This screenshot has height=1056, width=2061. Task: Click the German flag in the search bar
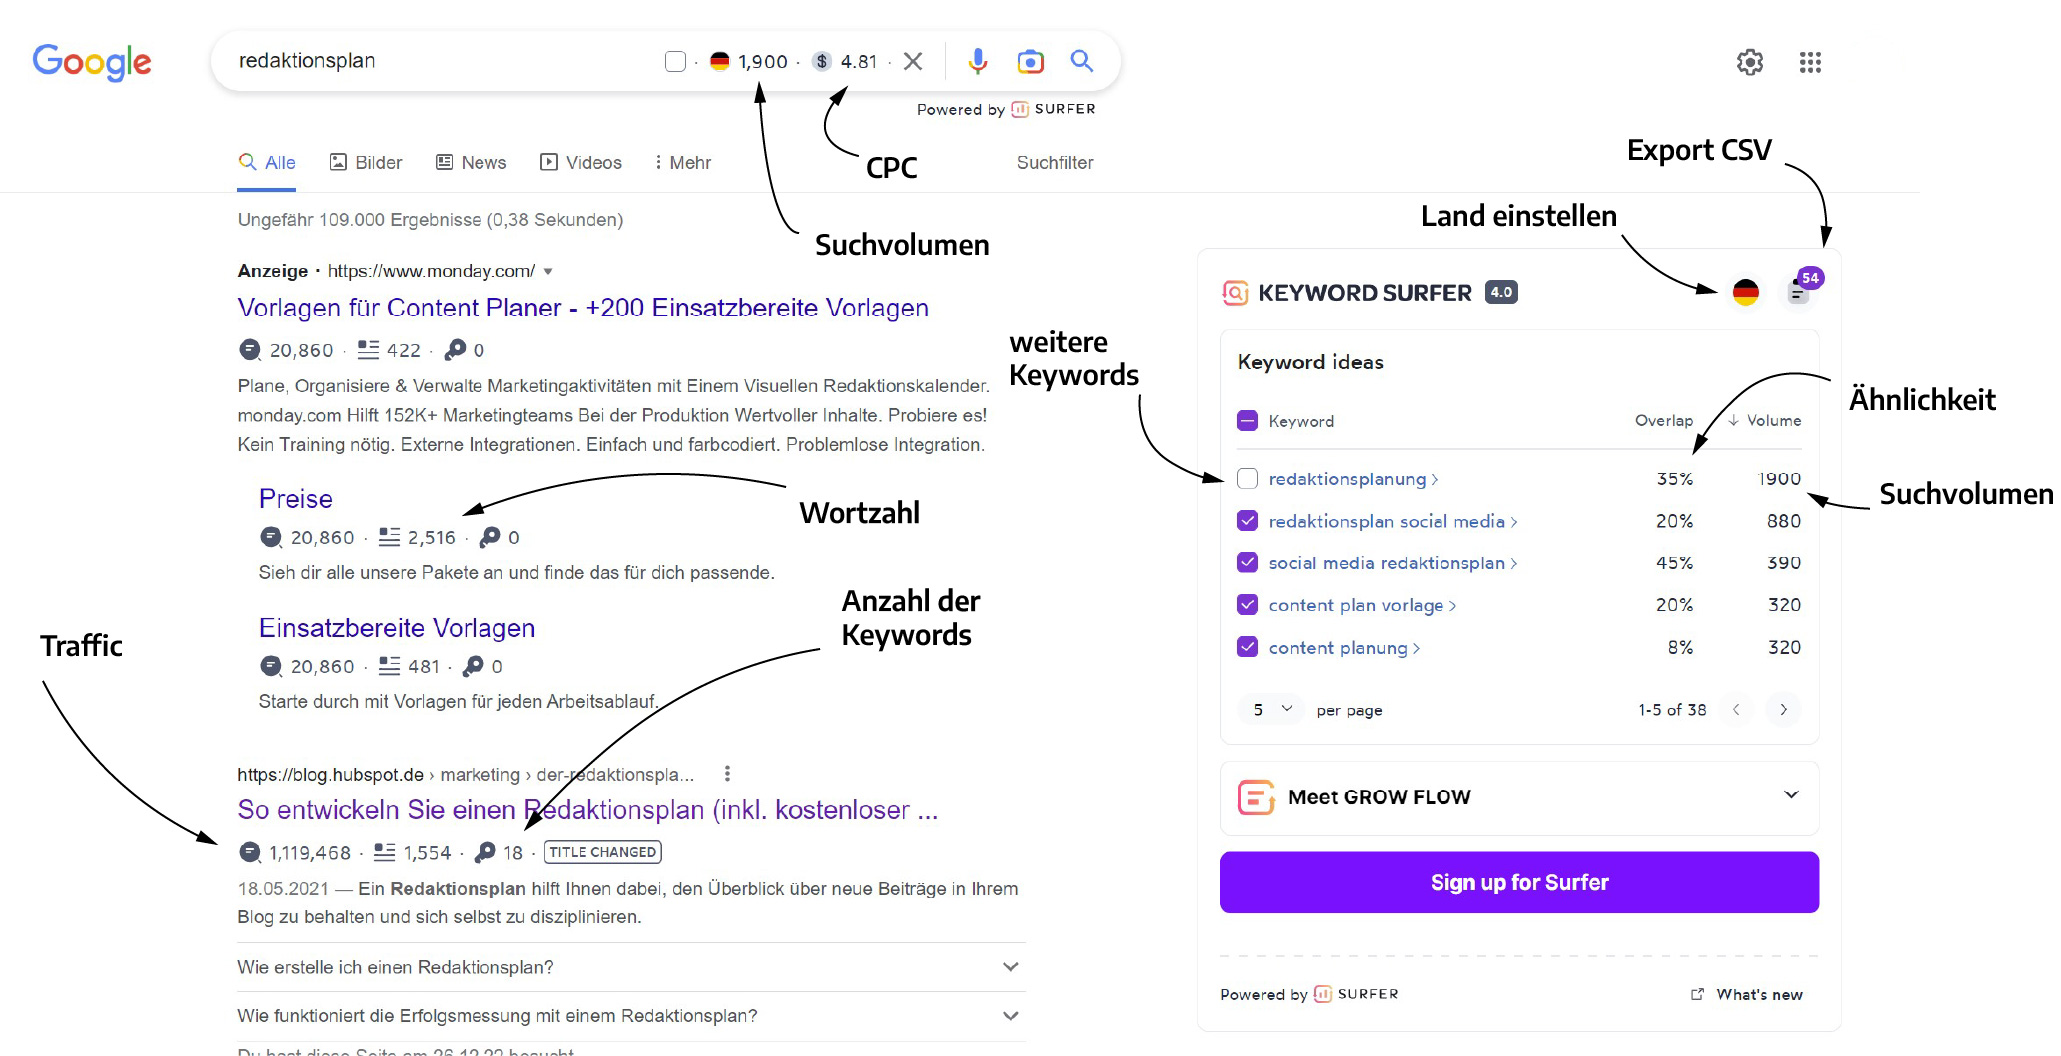[x=719, y=61]
